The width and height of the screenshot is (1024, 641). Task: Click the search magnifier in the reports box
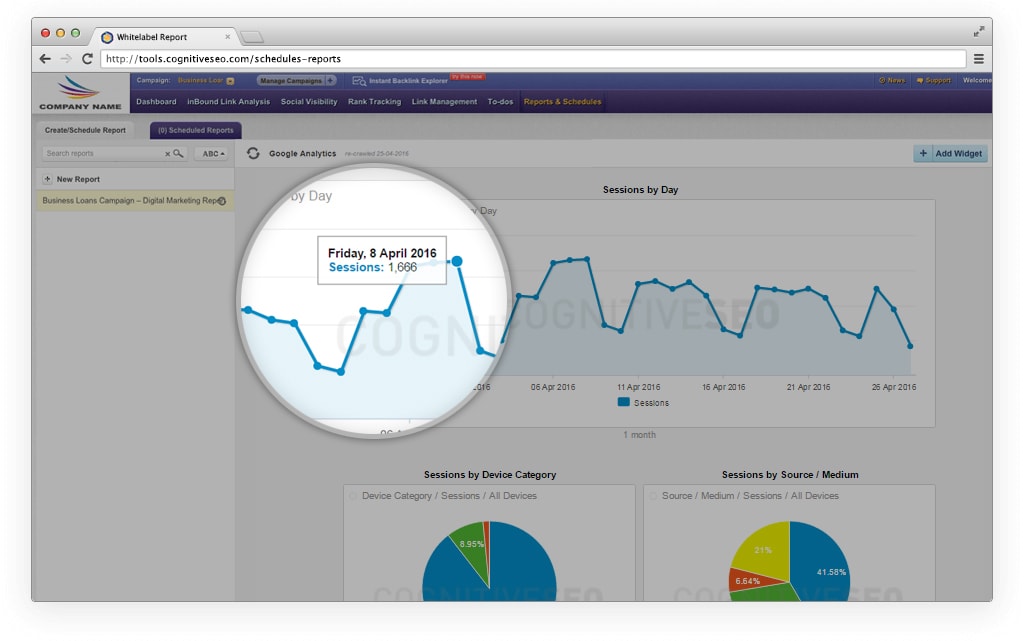coord(178,154)
